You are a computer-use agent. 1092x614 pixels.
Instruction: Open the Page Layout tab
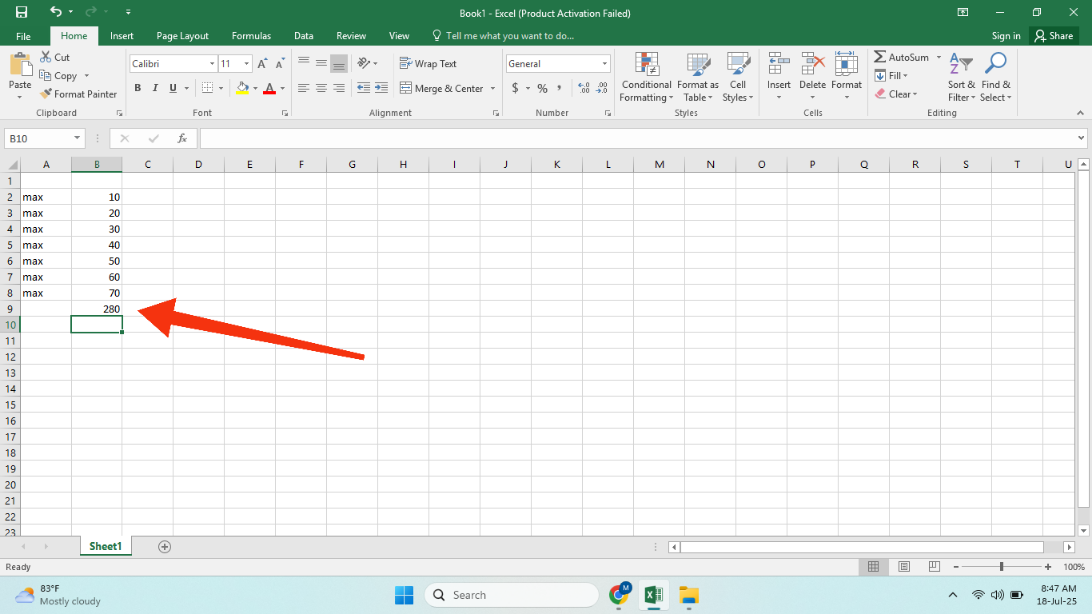[x=182, y=36]
